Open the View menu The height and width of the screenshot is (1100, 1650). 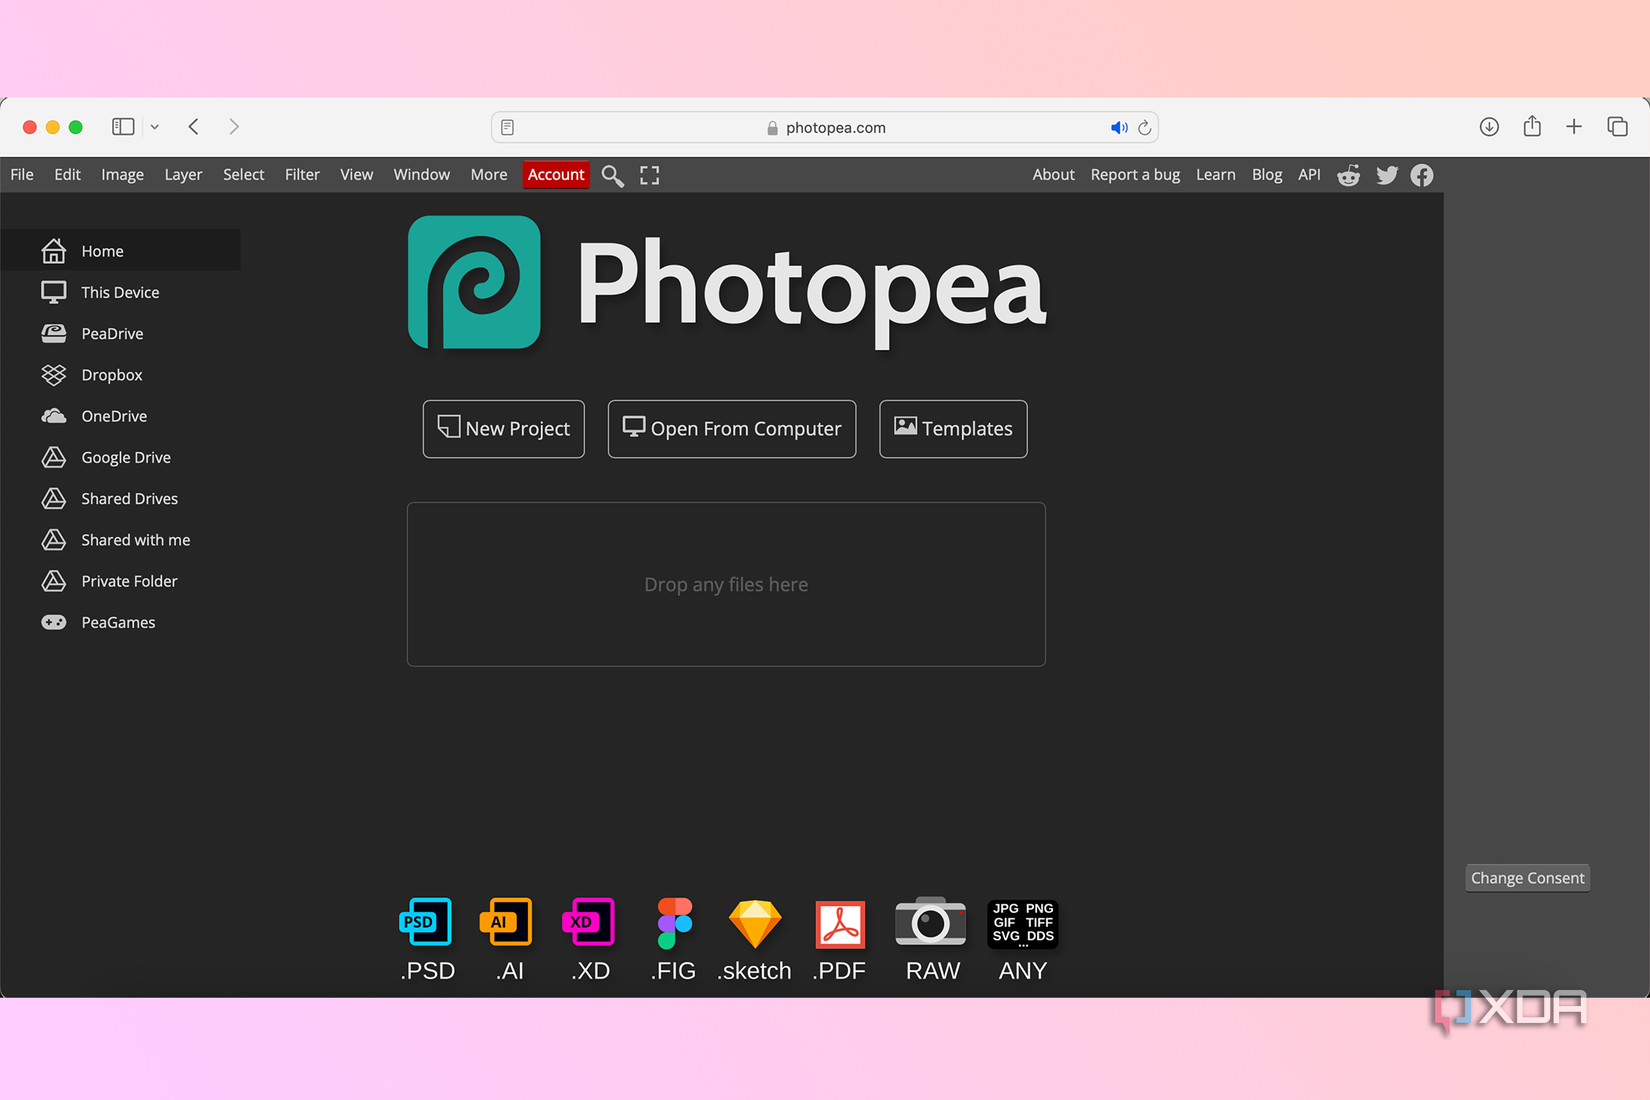(x=356, y=174)
